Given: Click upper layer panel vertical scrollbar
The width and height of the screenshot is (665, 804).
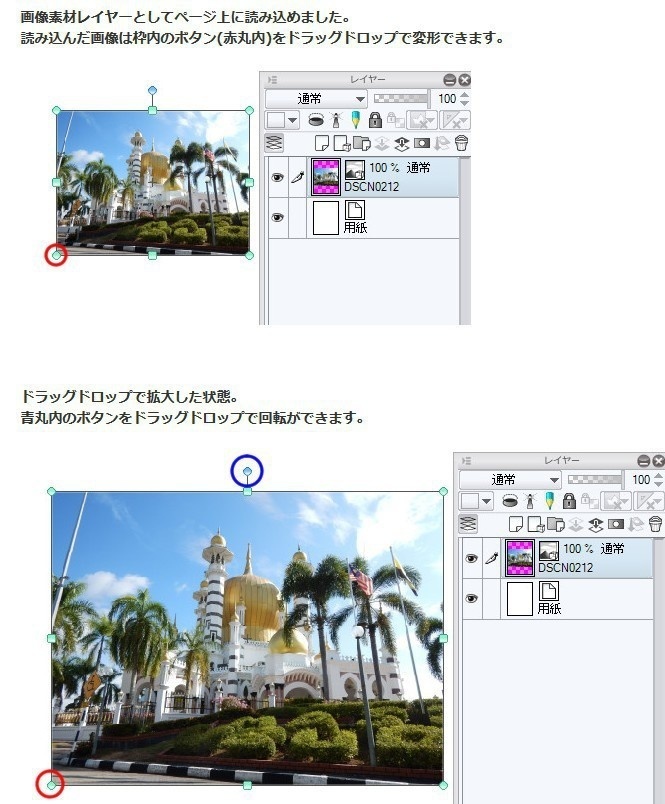Looking at the screenshot, I should 465,240.
